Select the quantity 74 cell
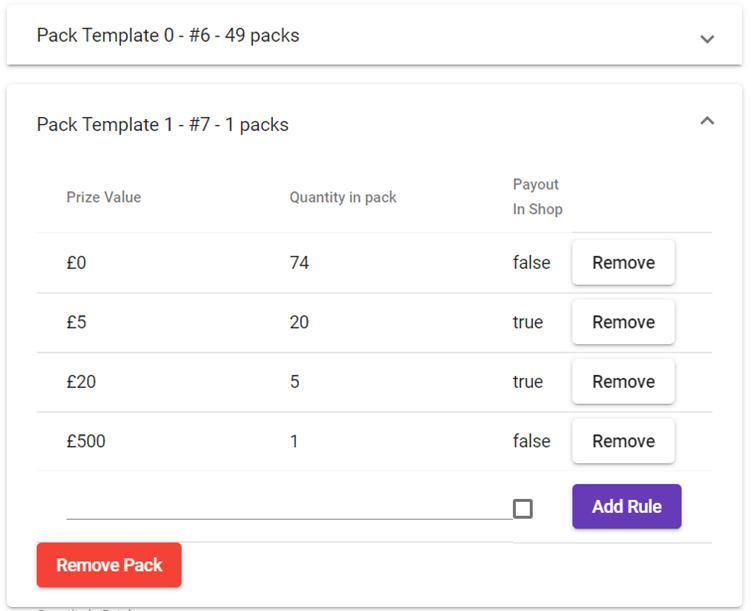Image resolution: width=752 pixels, height=611 pixels. click(x=299, y=263)
